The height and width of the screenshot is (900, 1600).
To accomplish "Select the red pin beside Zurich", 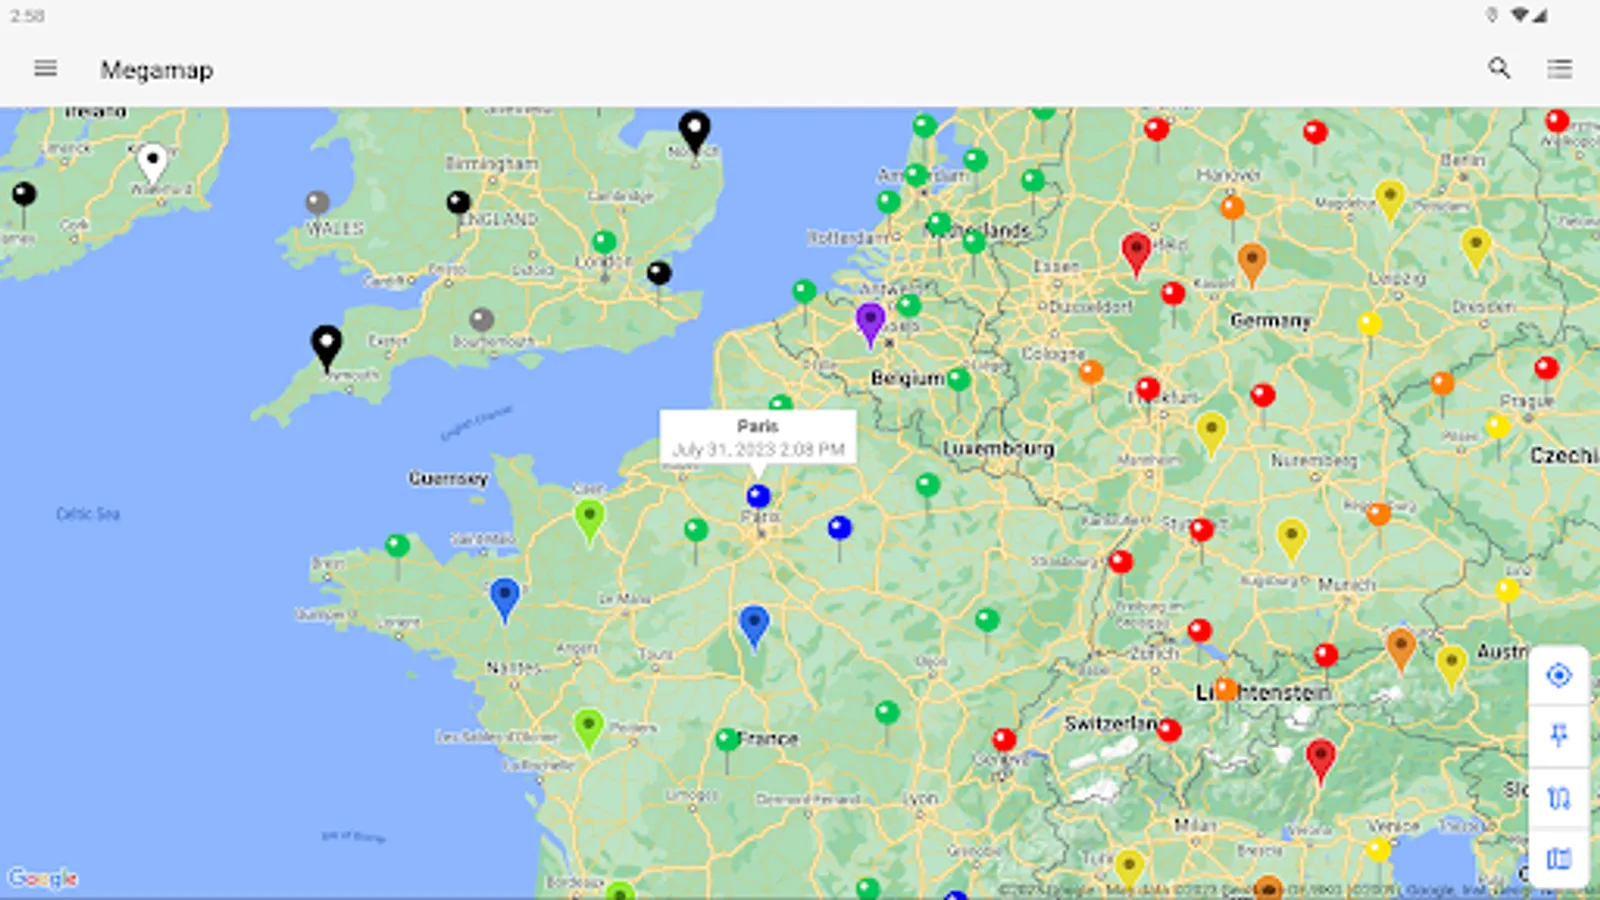I will click(x=1200, y=631).
